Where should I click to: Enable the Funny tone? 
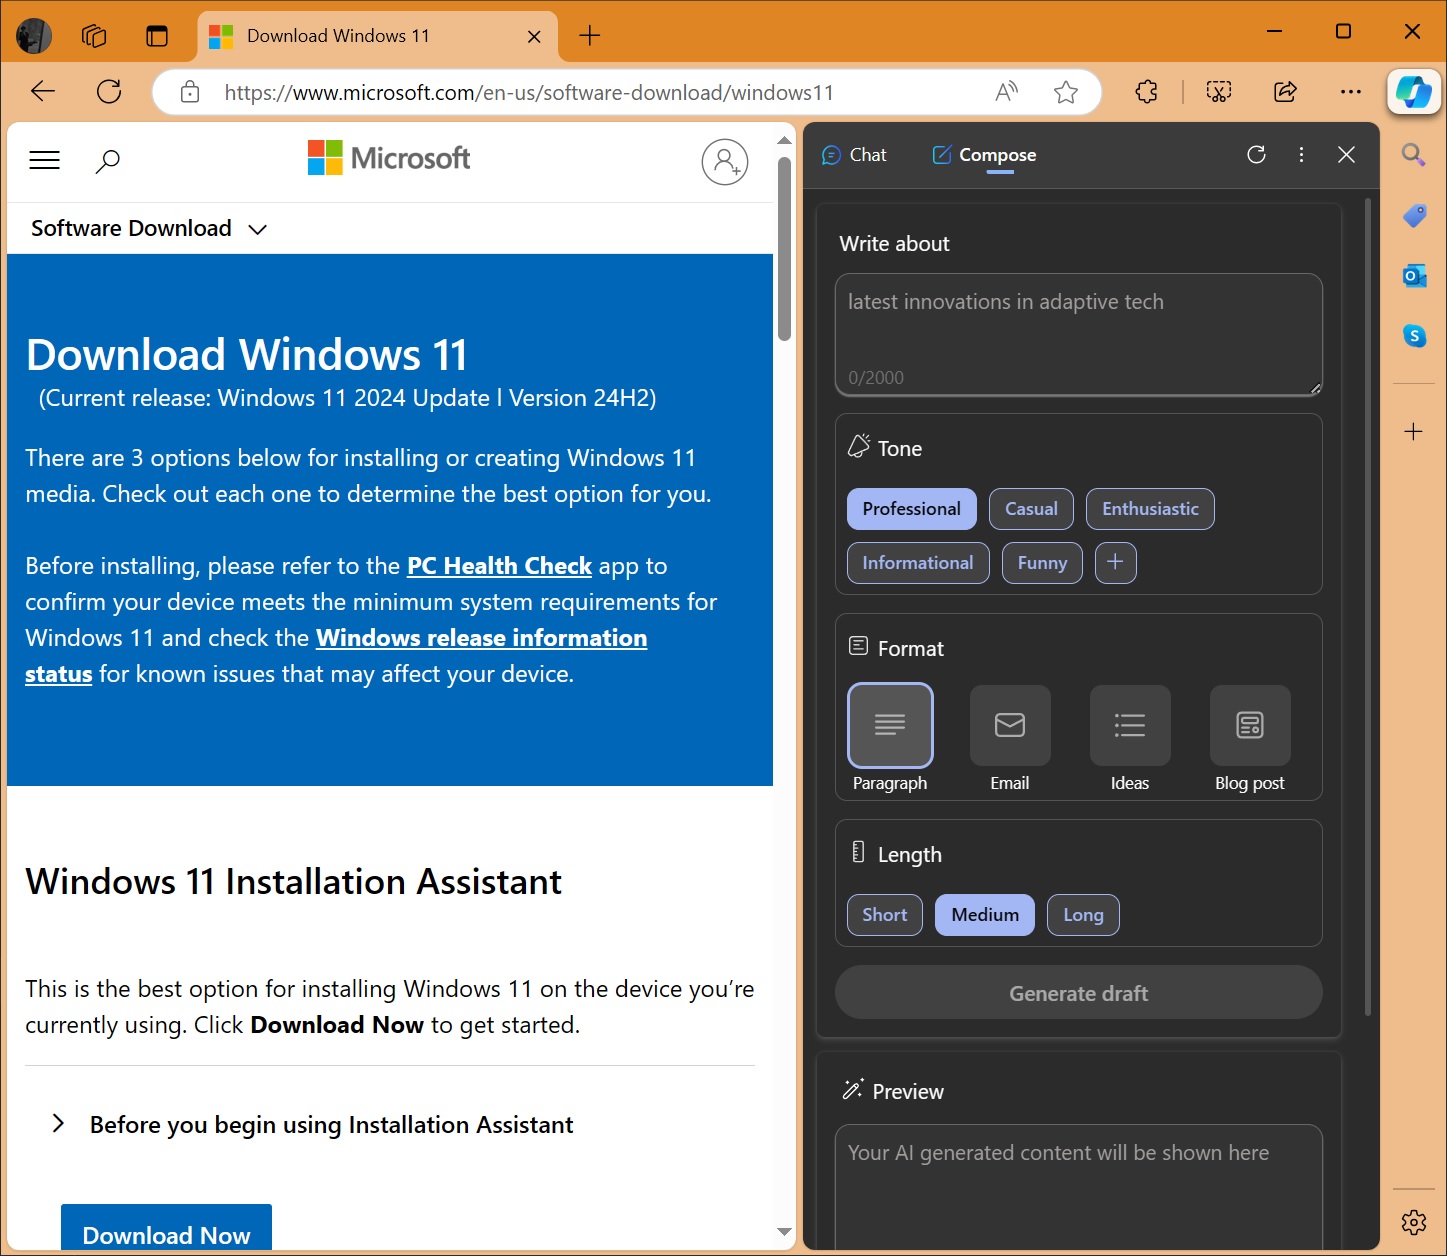pyautogui.click(x=1041, y=562)
